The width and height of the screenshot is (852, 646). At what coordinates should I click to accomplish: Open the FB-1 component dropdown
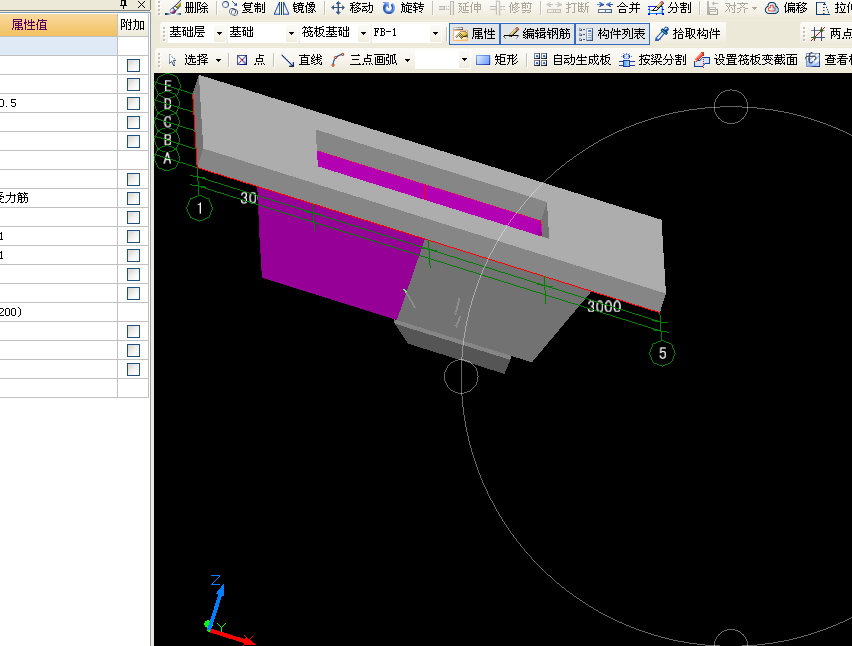click(435, 34)
